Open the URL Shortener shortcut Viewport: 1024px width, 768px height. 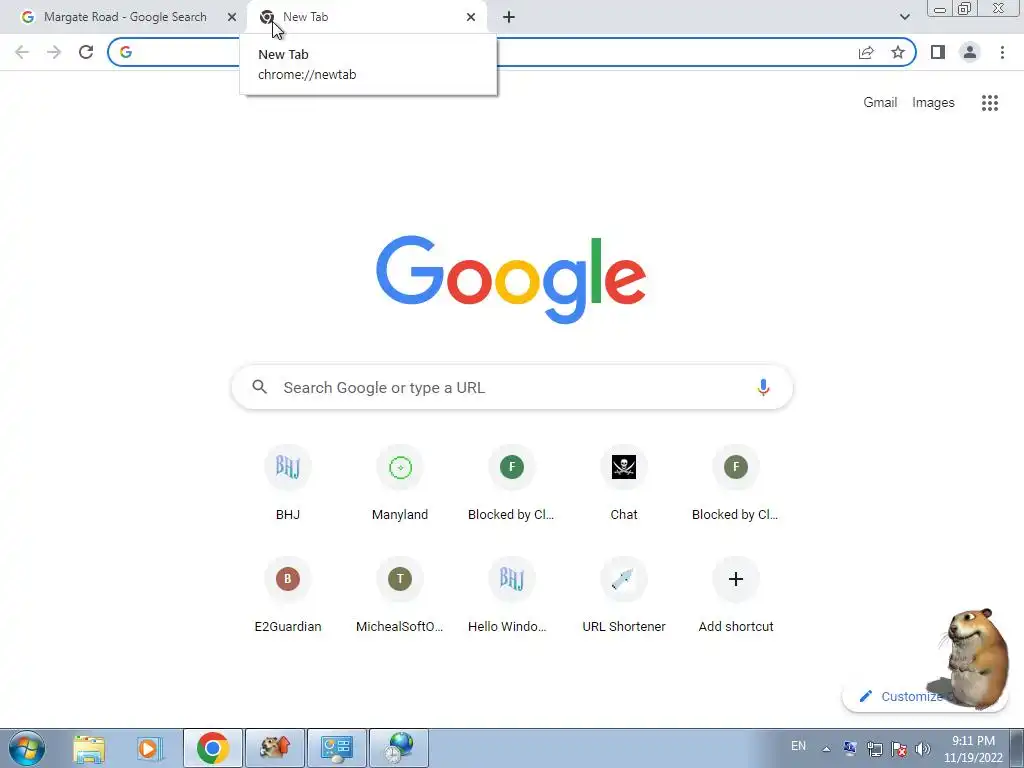tap(624, 595)
